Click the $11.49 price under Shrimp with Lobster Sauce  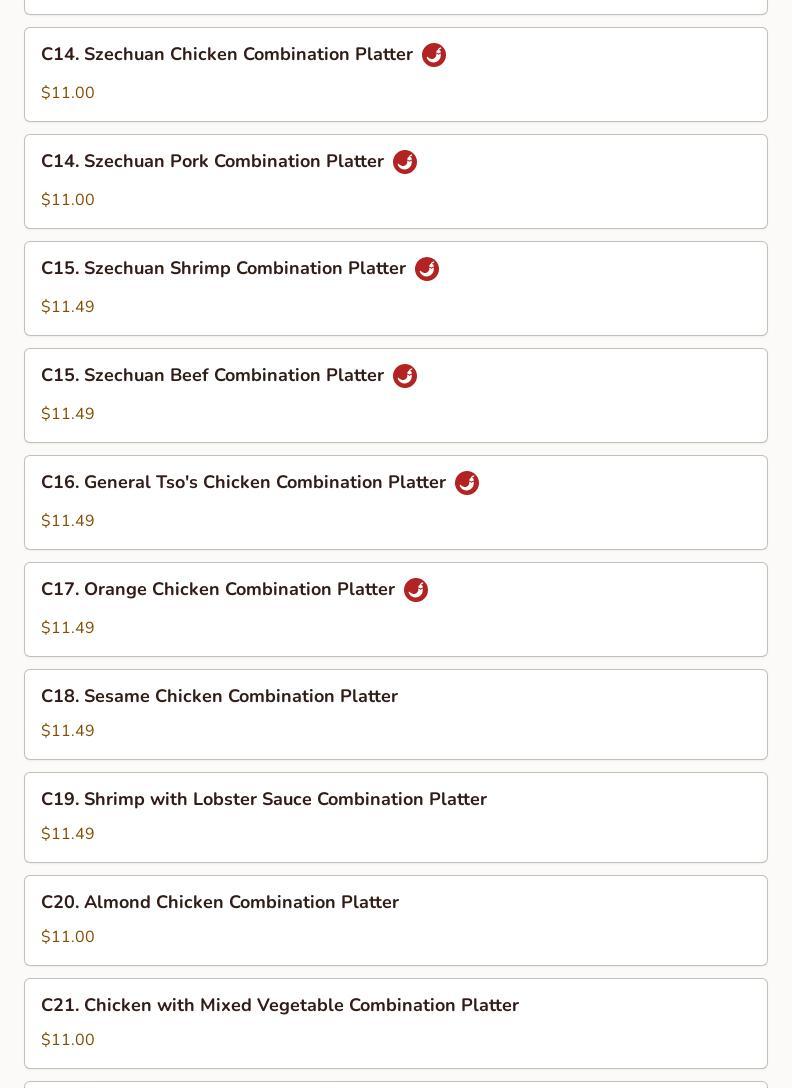(68, 834)
